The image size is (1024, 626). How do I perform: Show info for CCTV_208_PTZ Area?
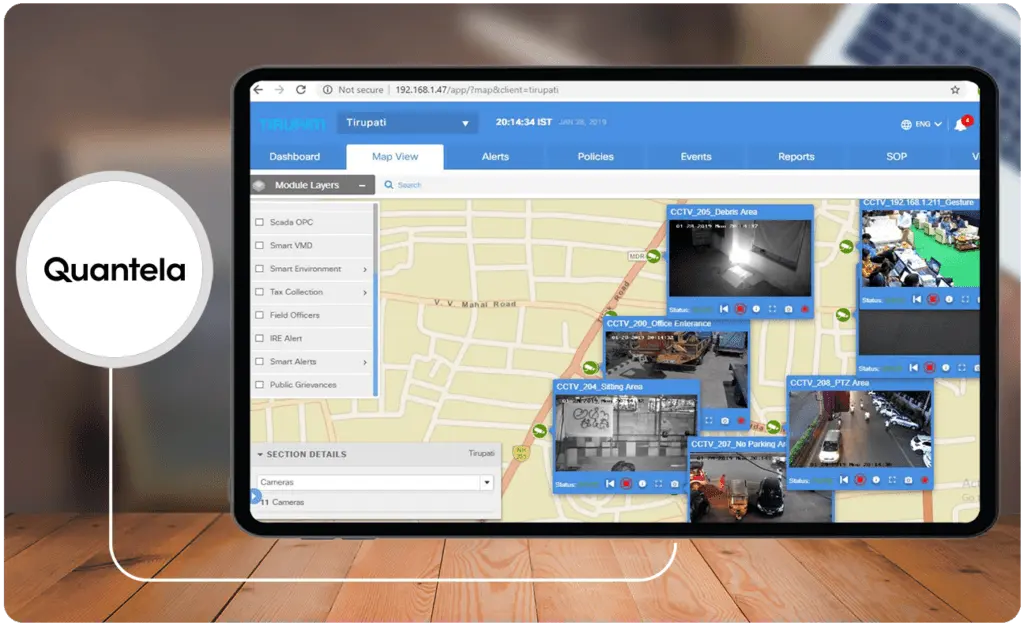click(876, 480)
